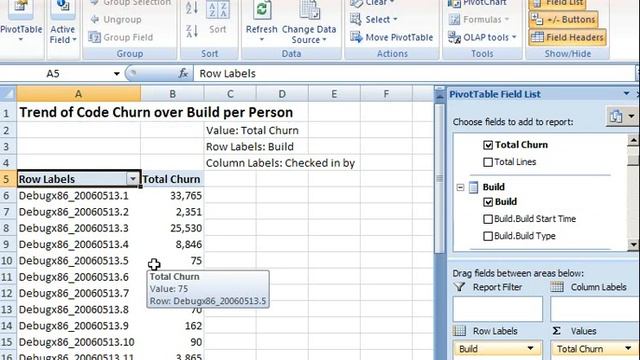640x360 pixels.
Task: Open the Select dropdown in Actions
Action: tap(374, 19)
